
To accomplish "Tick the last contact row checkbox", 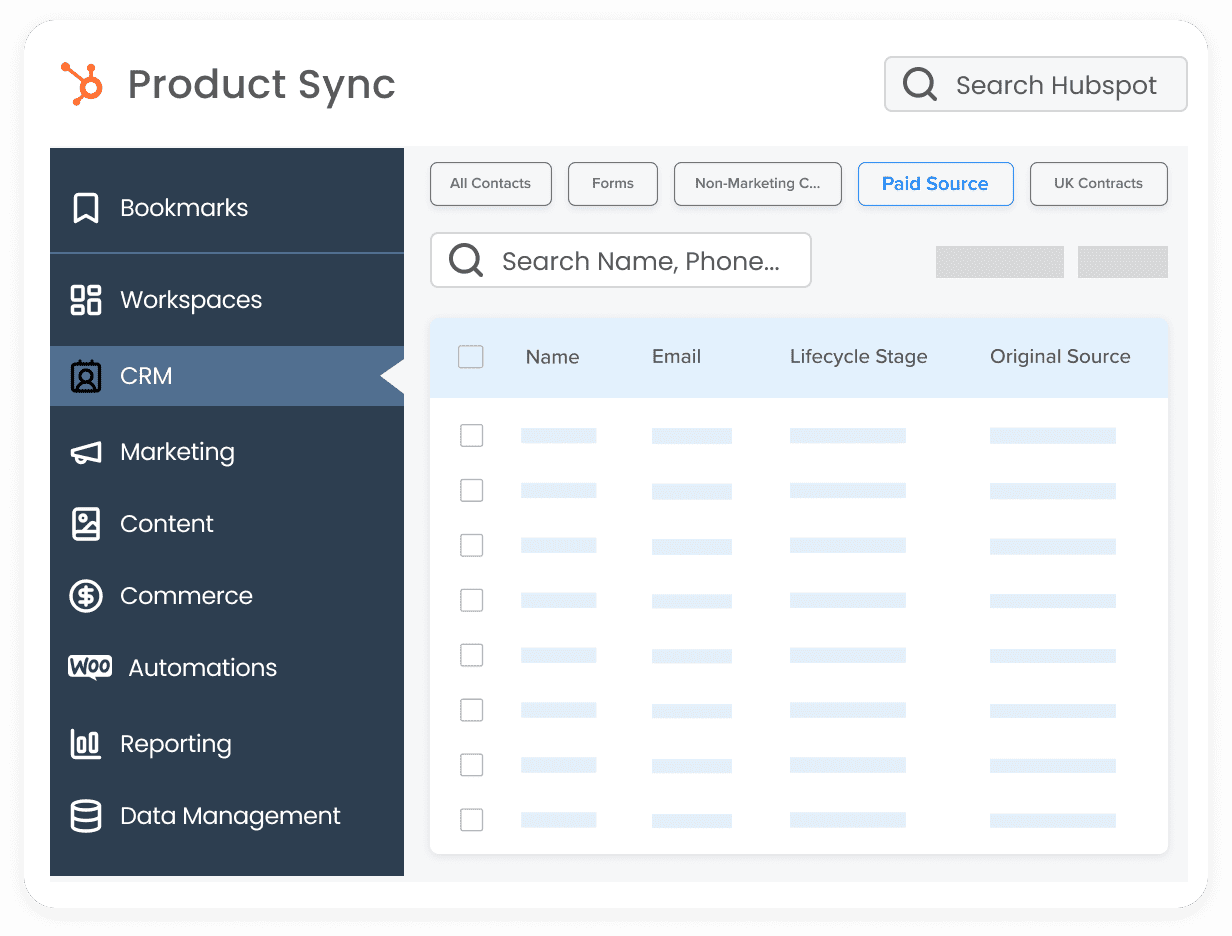I will [471, 820].
